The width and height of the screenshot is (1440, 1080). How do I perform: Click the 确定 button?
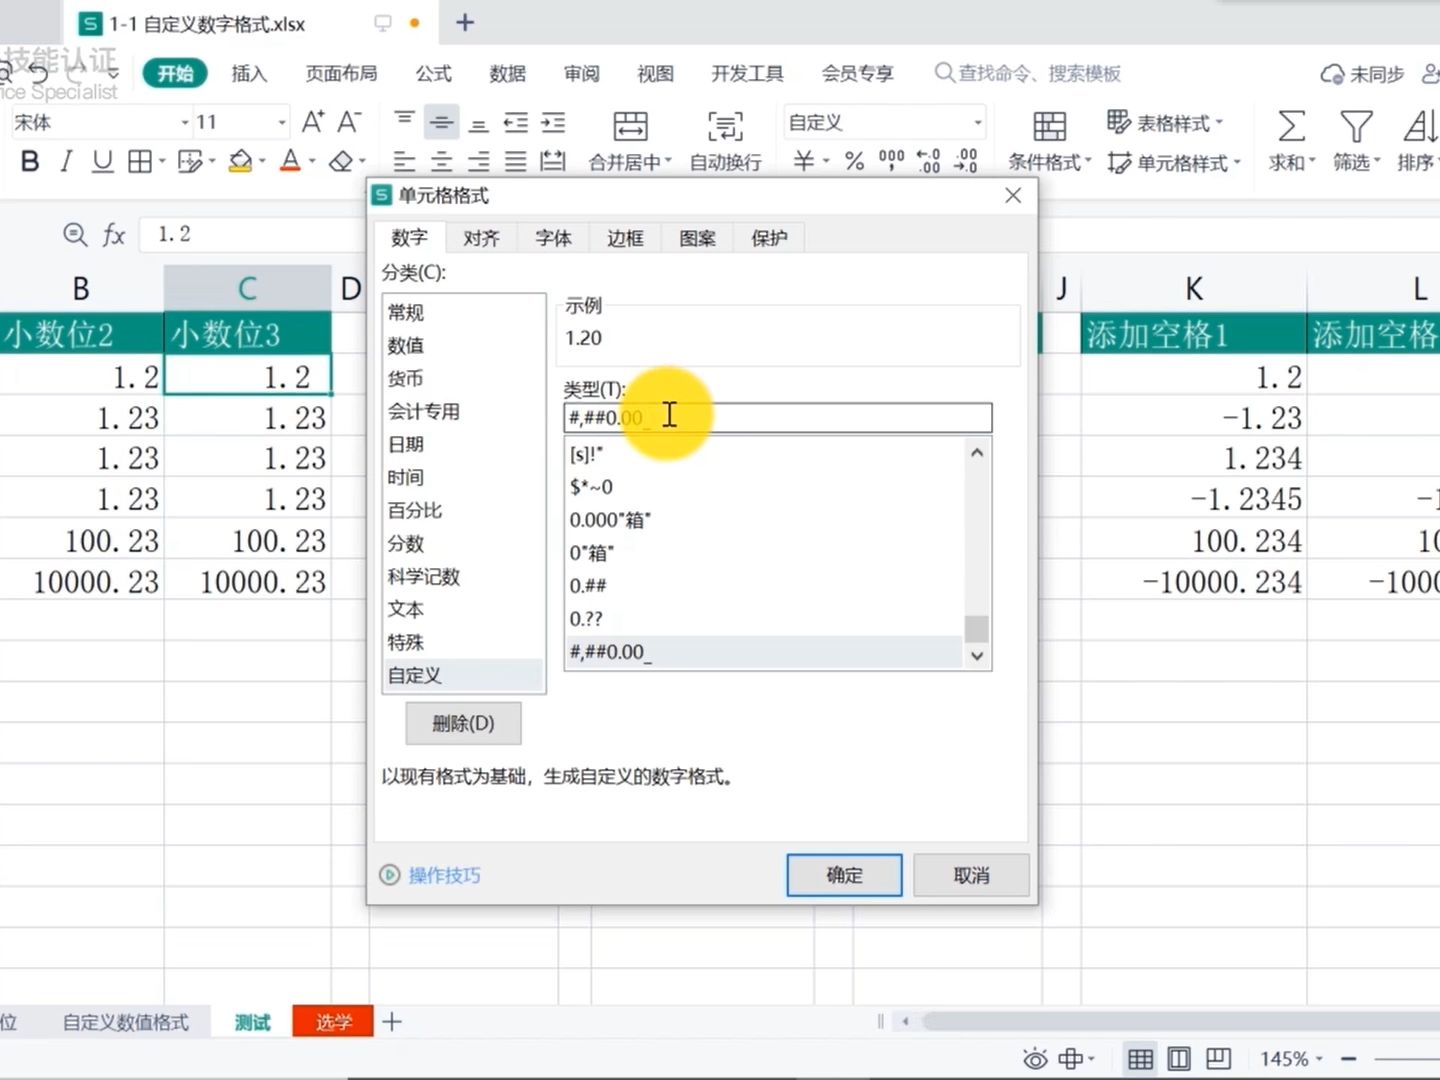pos(843,875)
